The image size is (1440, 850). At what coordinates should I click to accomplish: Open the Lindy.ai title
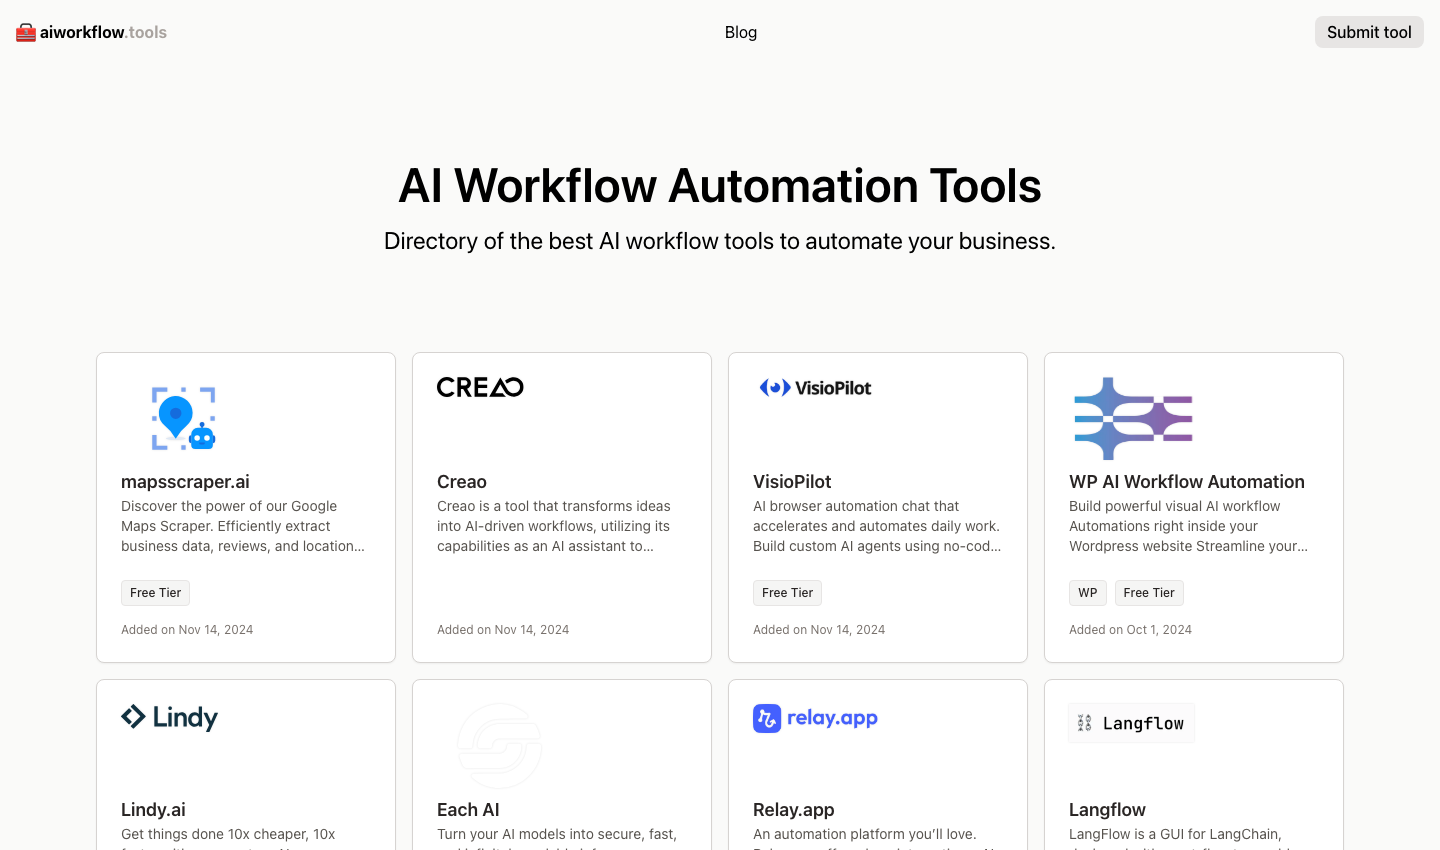click(153, 810)
